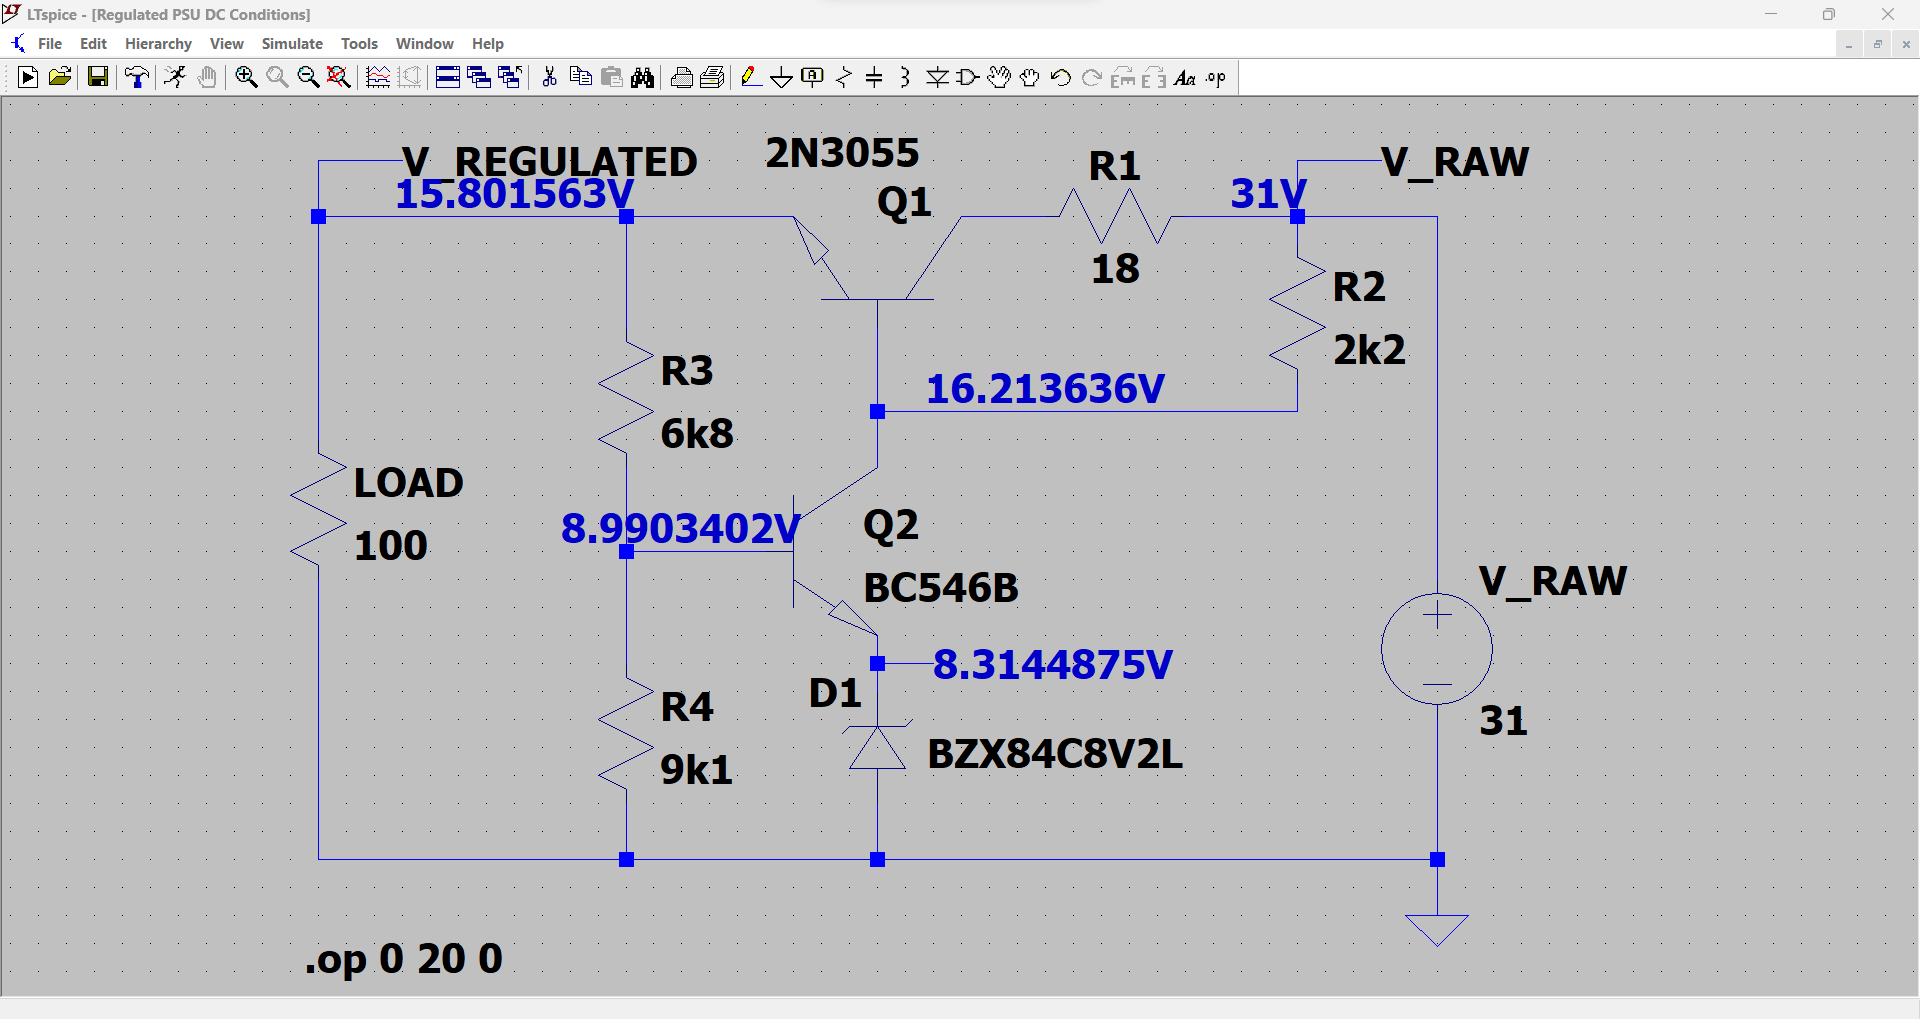
Task: Click the Cut scissors icon
Action: click(549, 77)
